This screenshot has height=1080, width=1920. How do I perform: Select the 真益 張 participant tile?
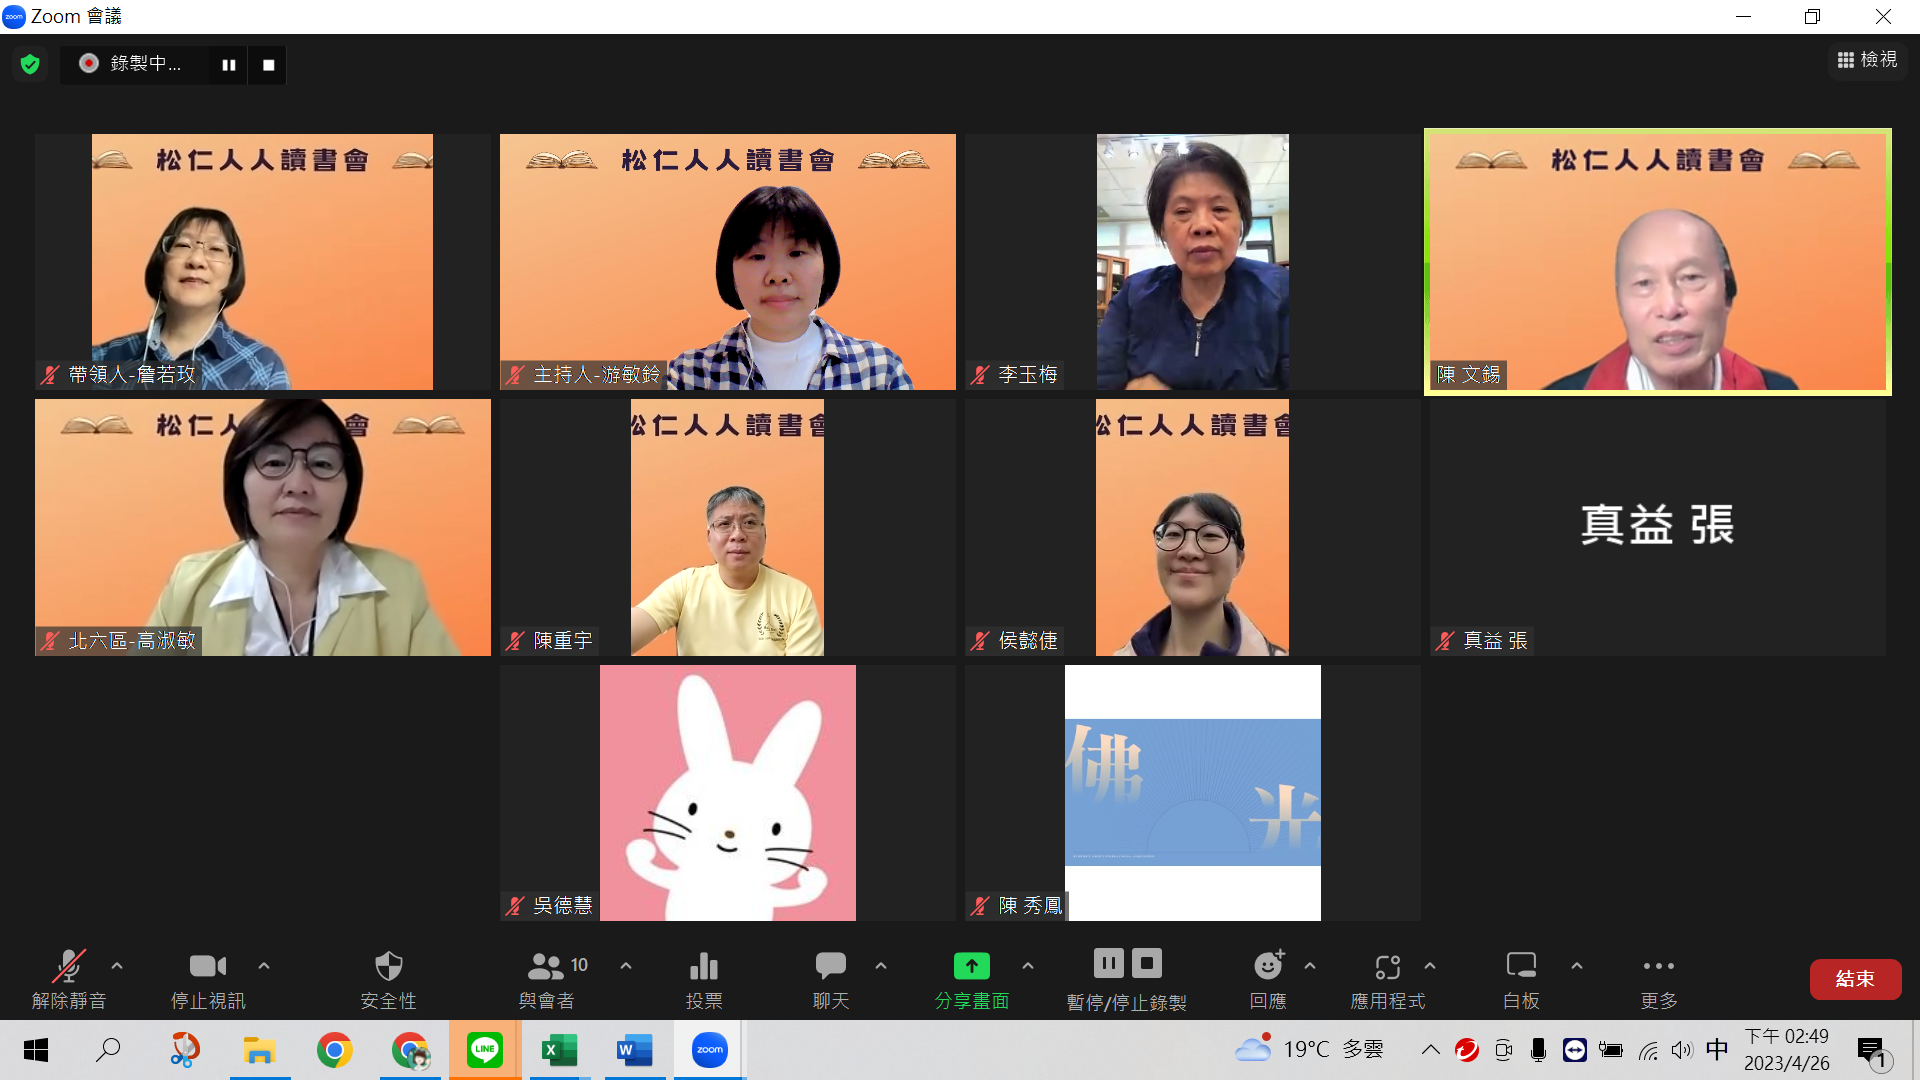click(1657, 527)
